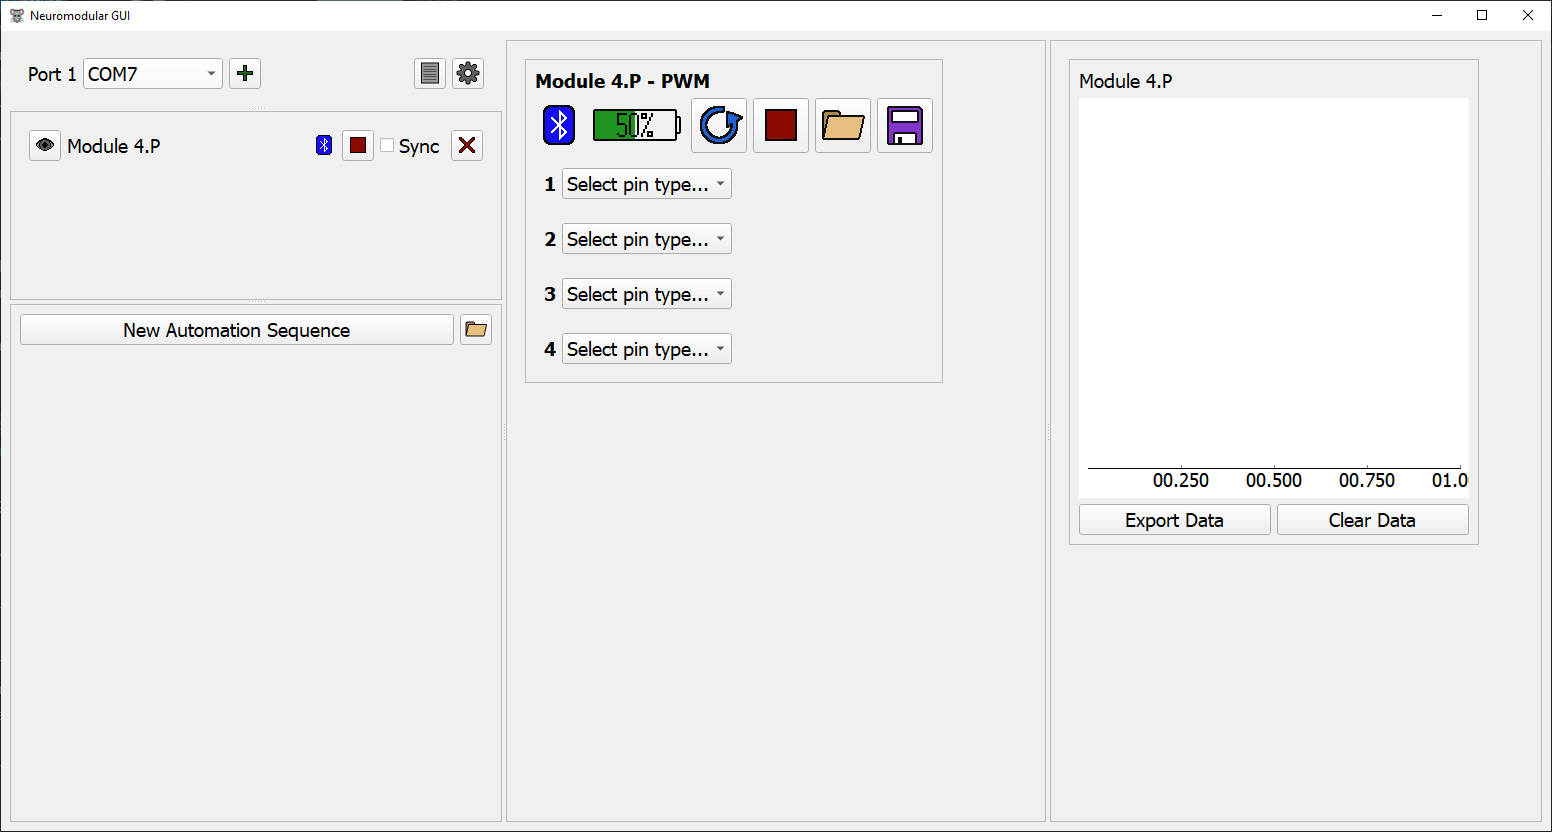Open pin 3 type dropdown
This screenshot has height=832, width=1552.
[x=647, y=294]
